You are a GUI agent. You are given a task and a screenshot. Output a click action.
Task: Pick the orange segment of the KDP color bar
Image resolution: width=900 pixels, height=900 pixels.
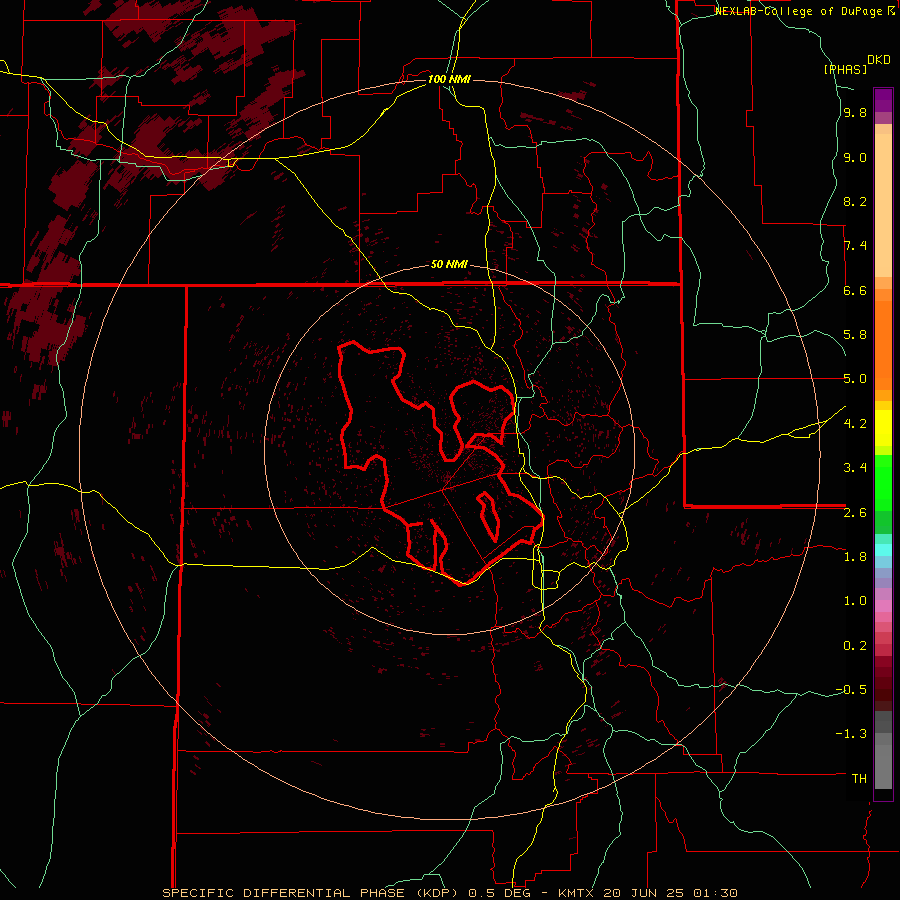[x=883, y=345]
